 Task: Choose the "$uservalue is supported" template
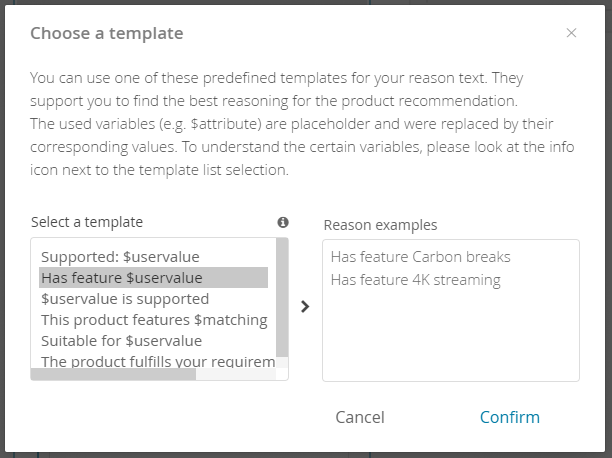(125, 299)
